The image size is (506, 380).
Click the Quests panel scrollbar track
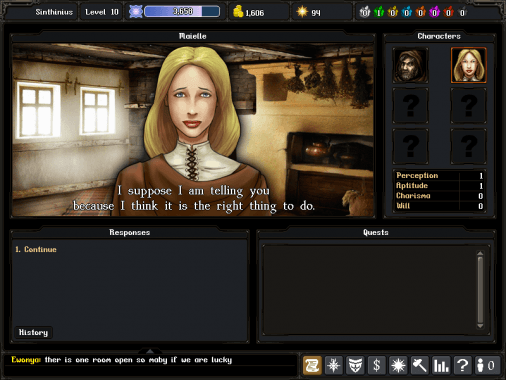click(x=480, y=290)
